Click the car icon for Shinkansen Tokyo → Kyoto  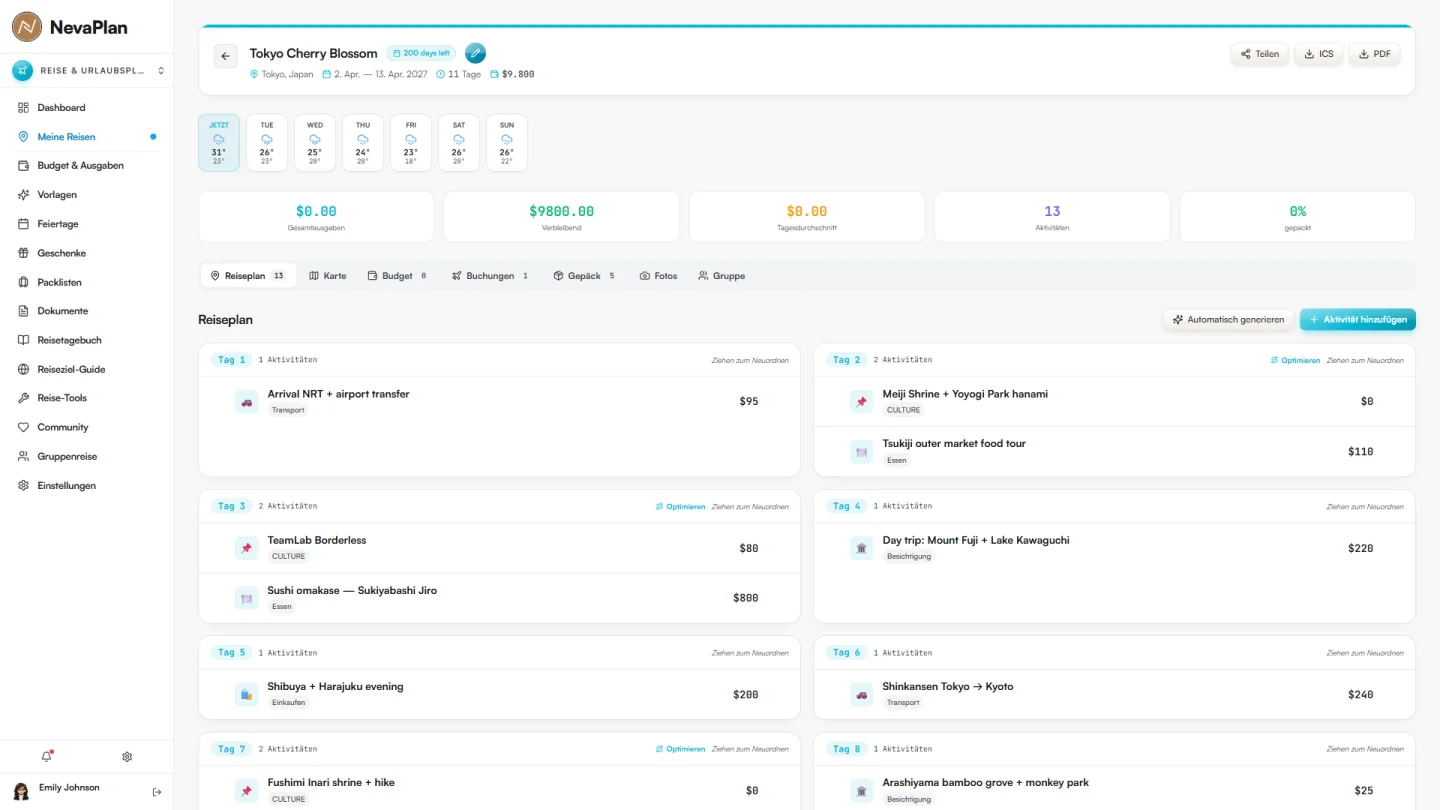tap(861, 694)
